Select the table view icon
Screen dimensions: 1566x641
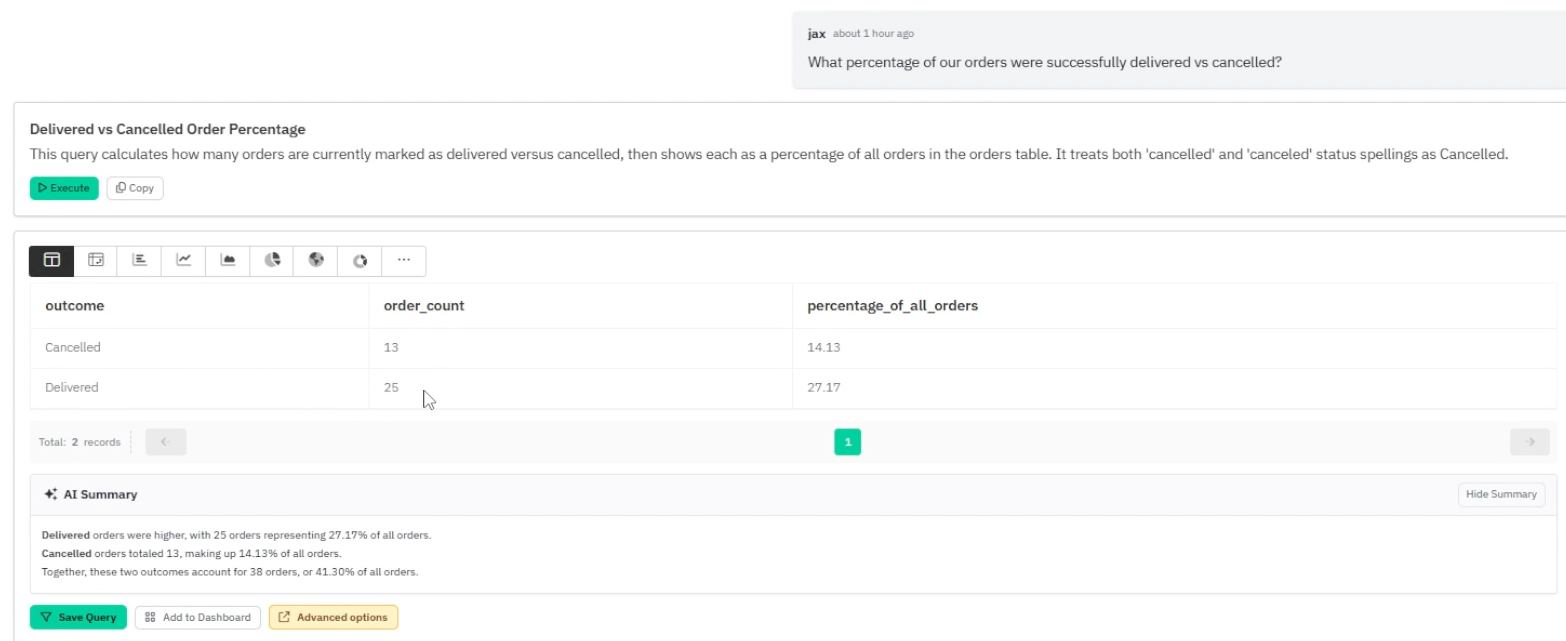[x=52, y=260]
